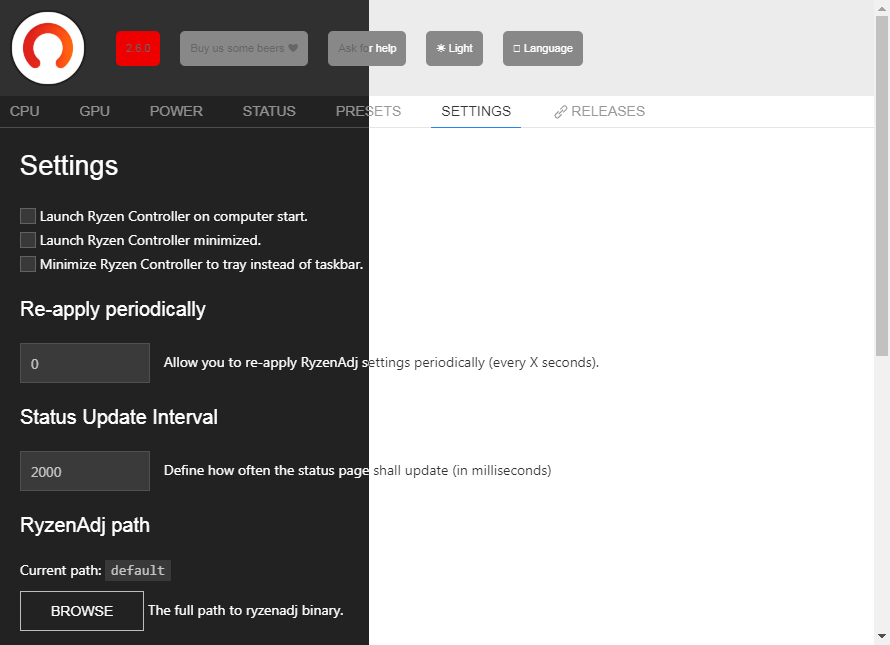Click the Status Update Interval heading
The image size is (890, 645).
(119, 417)
